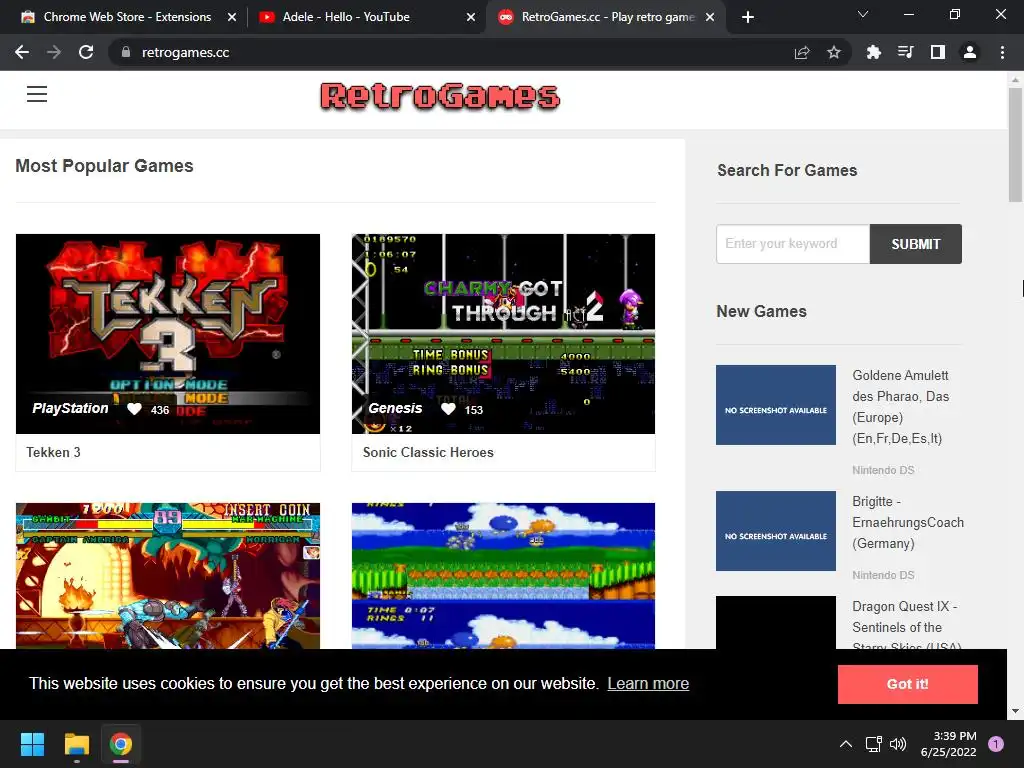
Task: Focus the game keyword search field
Action: tap(793, 244)
